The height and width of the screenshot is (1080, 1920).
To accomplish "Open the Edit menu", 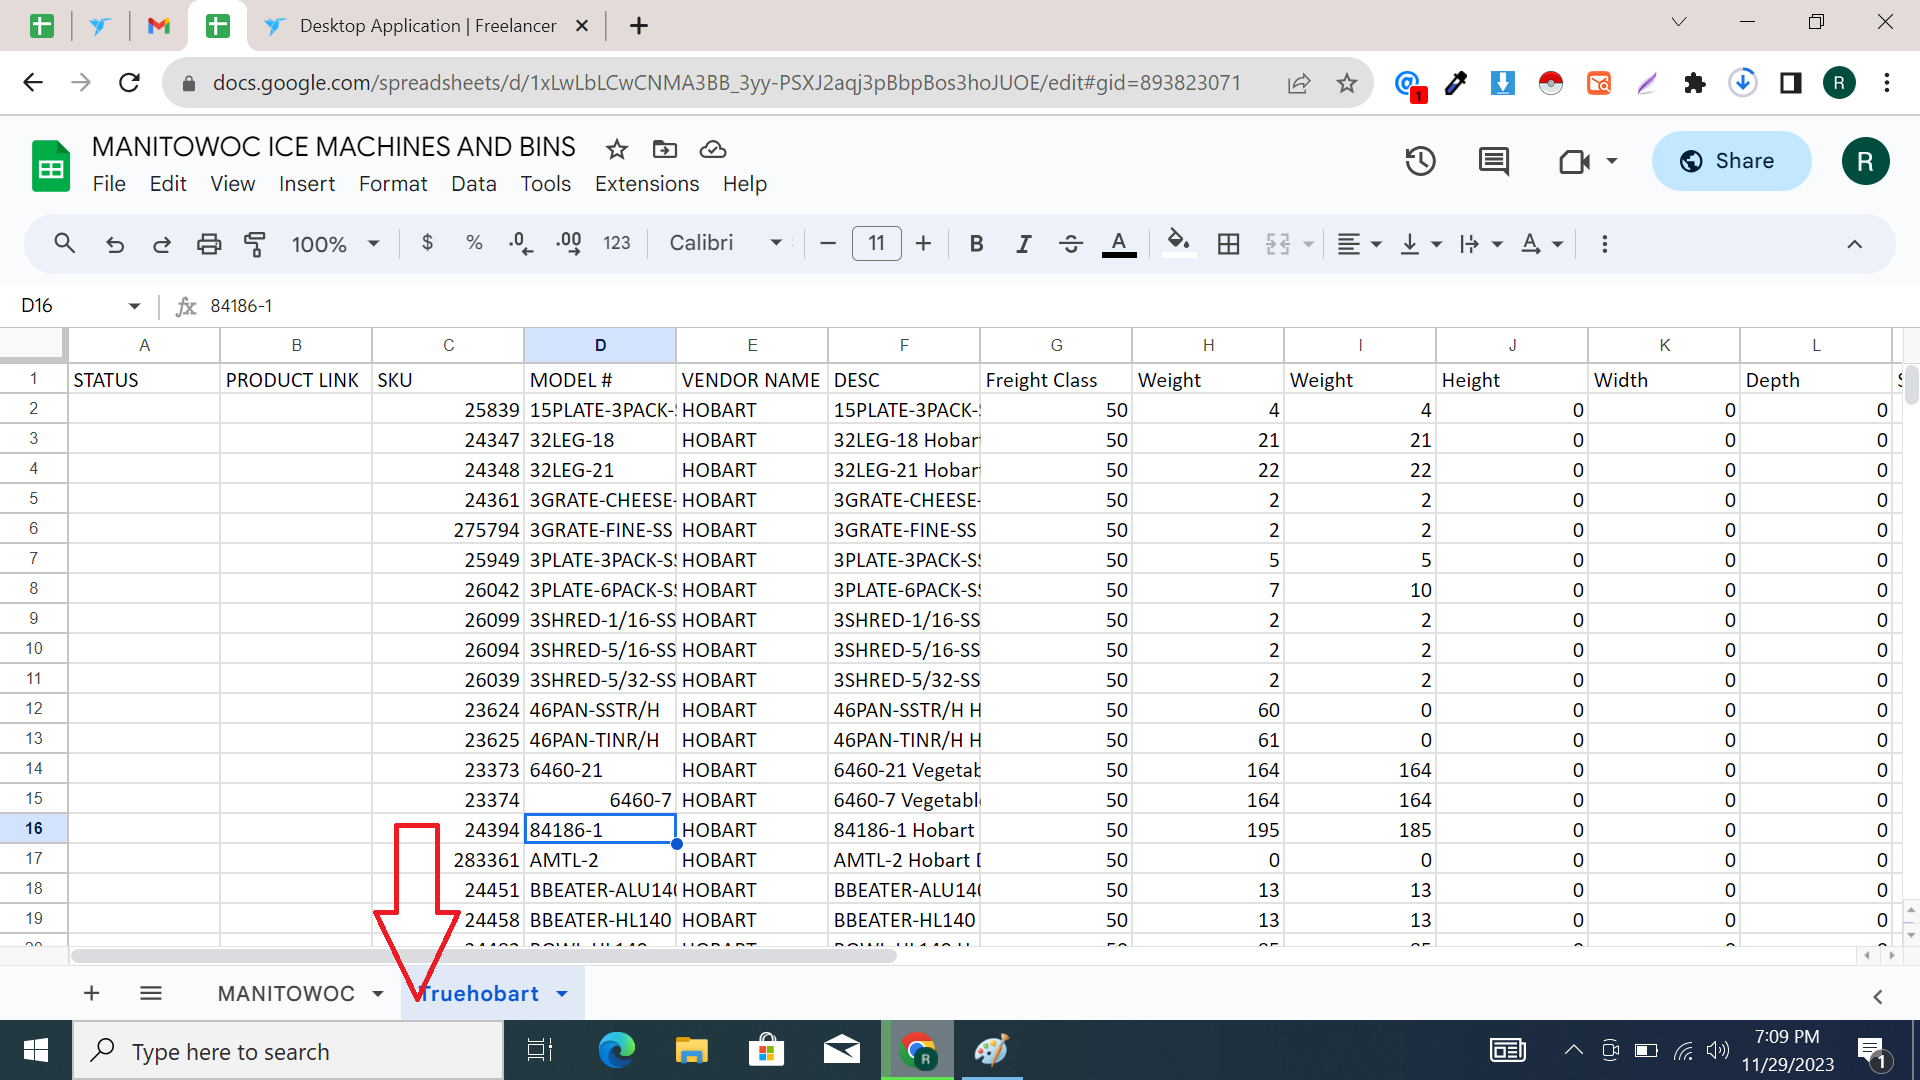I will [168, 184].
